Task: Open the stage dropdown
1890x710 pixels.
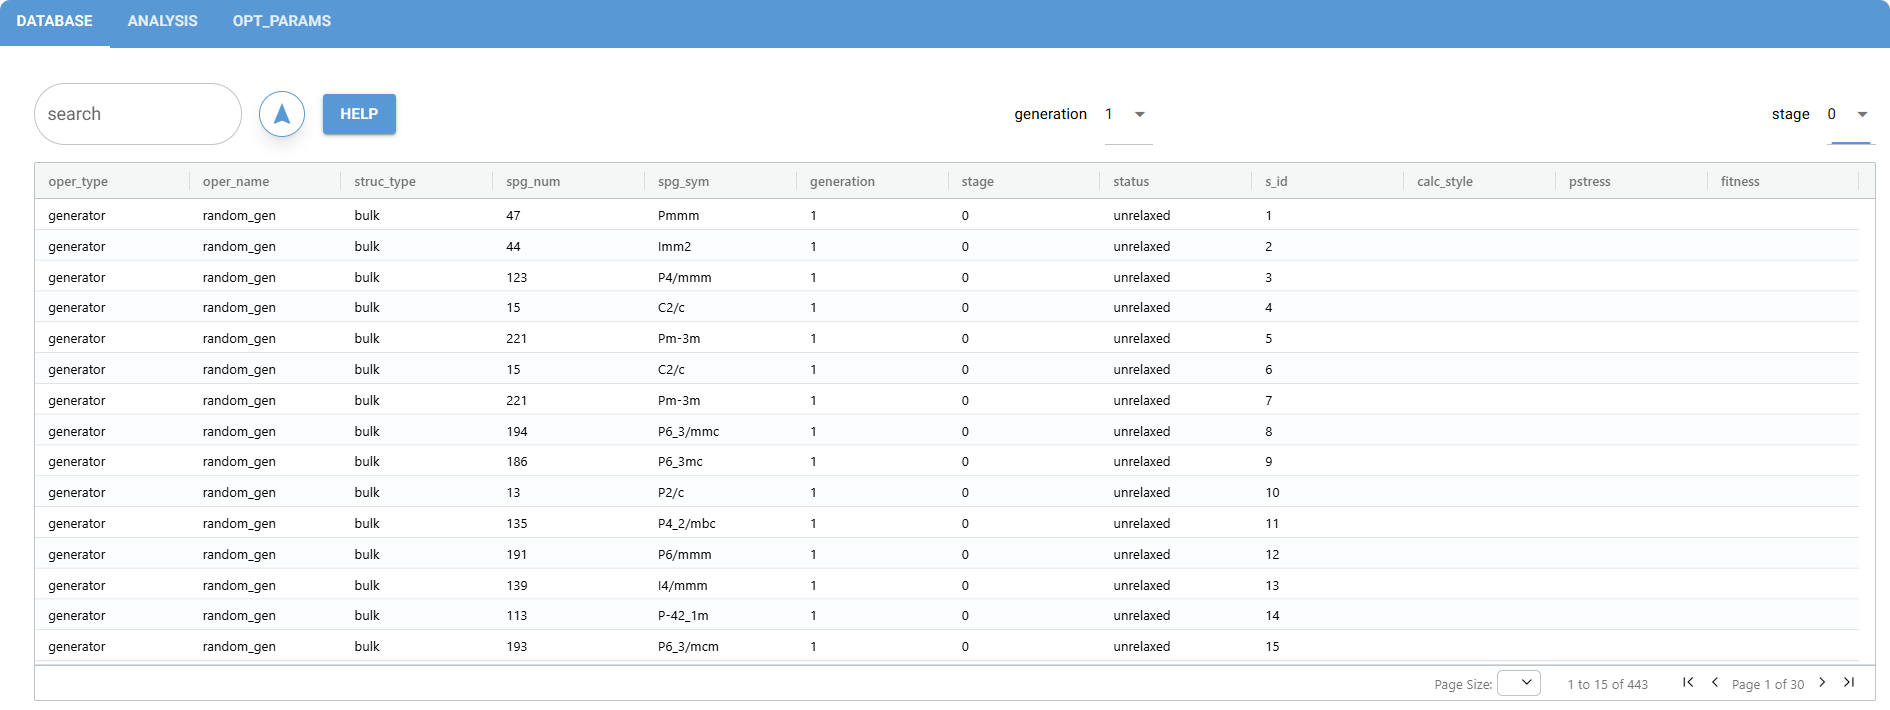Action: point(1849,114)
